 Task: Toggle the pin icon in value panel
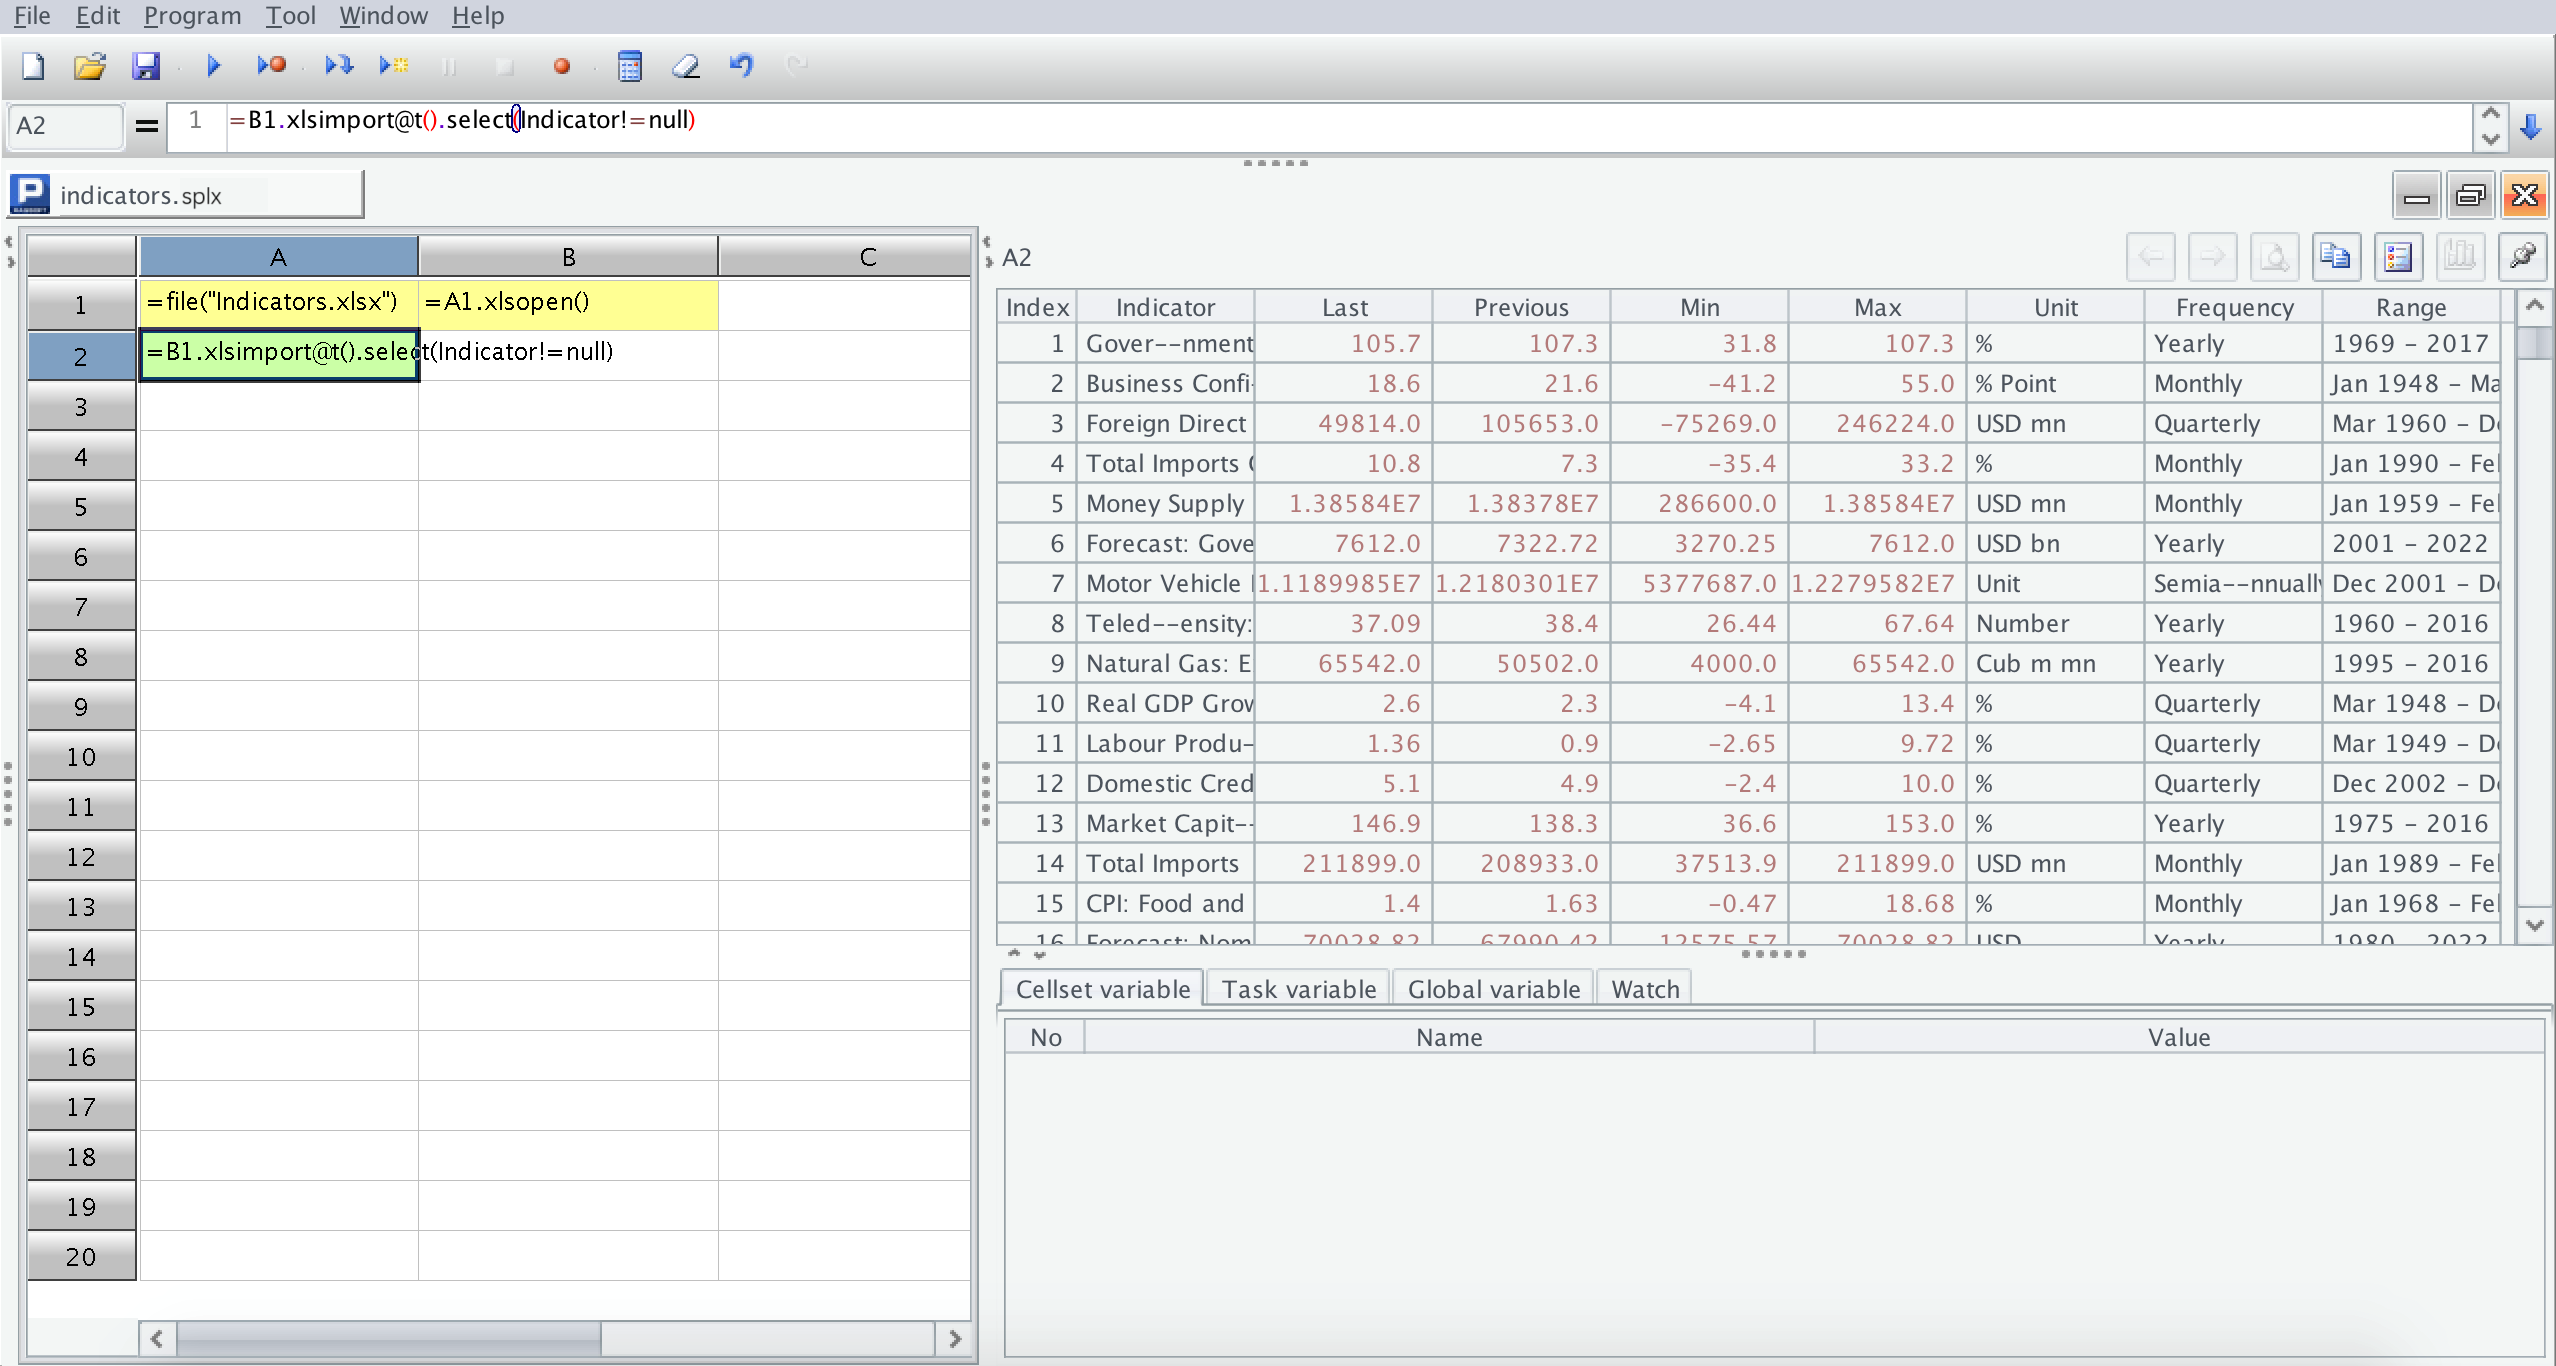2522,257
